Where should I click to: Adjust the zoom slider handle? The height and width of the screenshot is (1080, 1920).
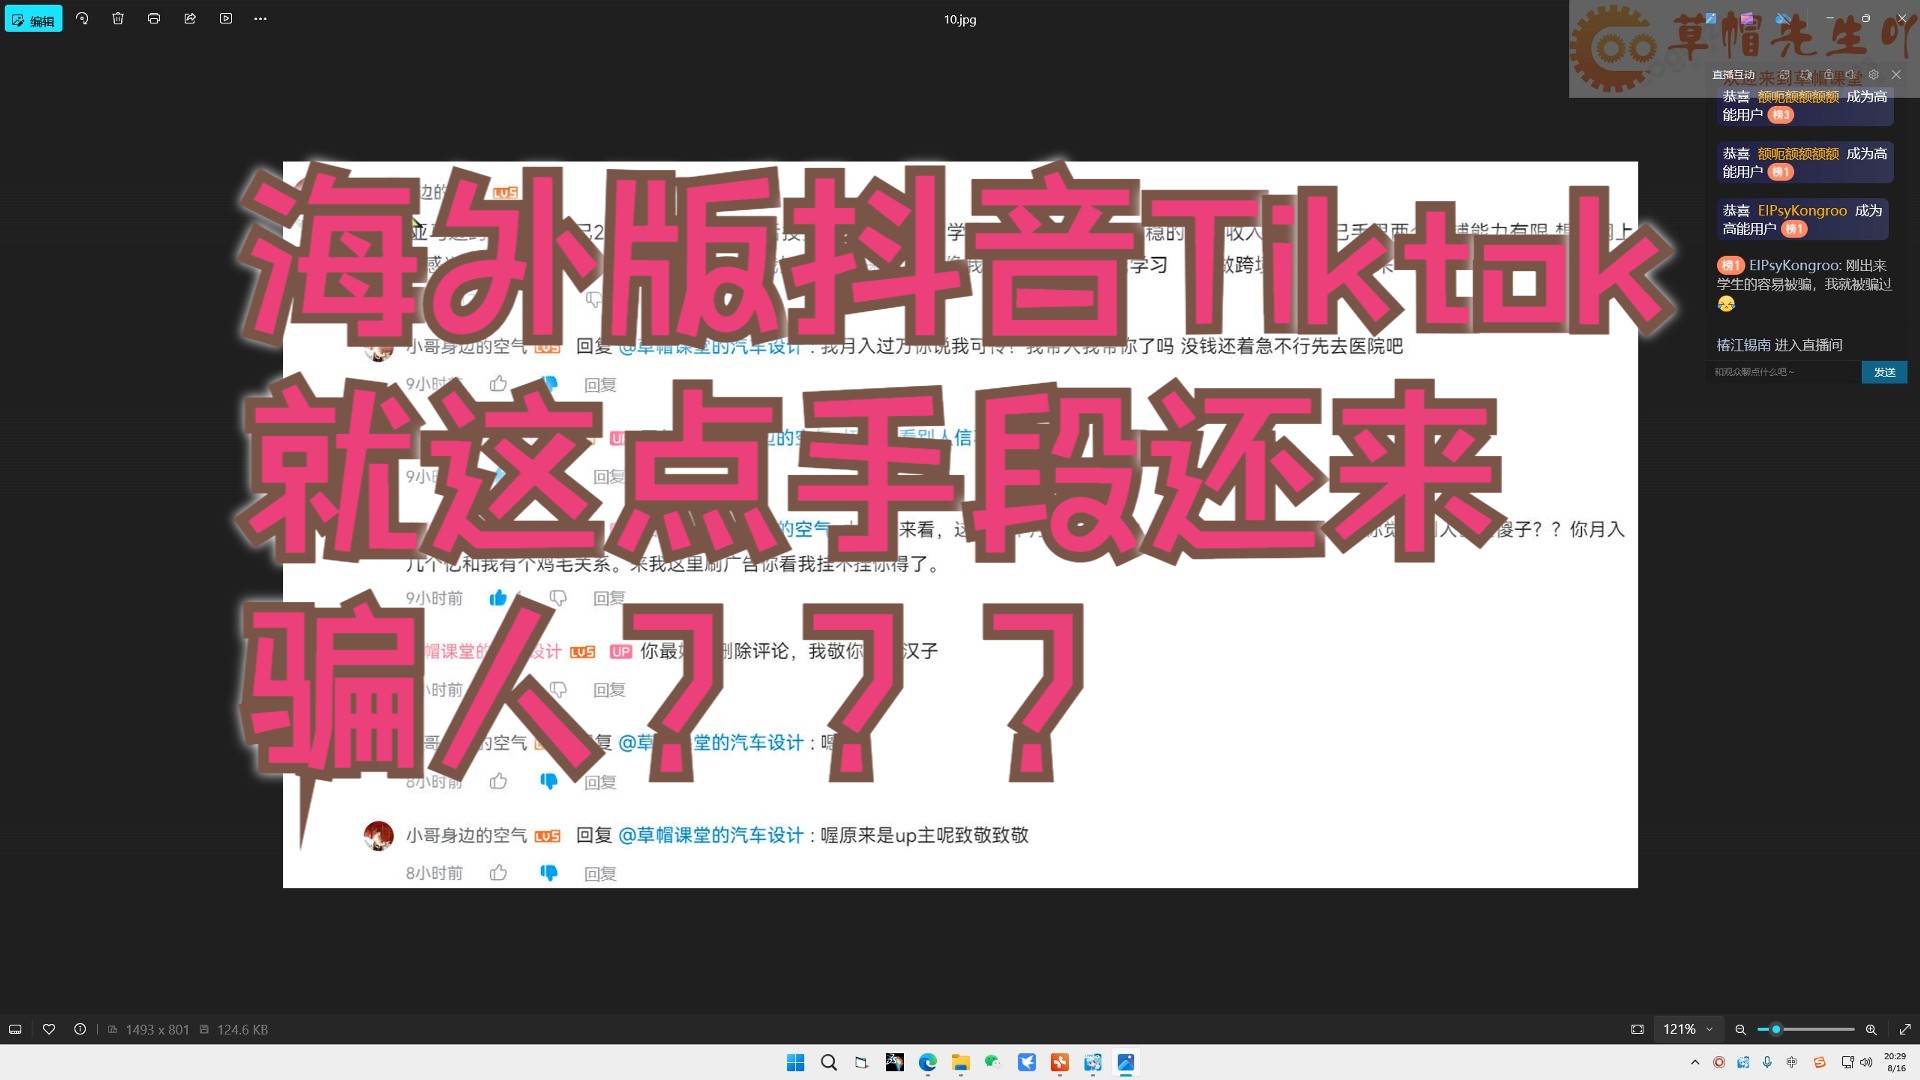click(1776, 1029)
